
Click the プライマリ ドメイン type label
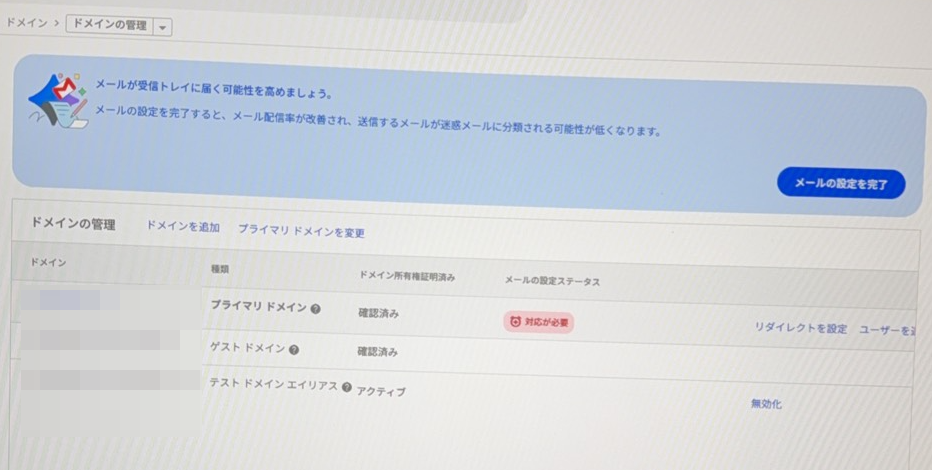[259, 307]
